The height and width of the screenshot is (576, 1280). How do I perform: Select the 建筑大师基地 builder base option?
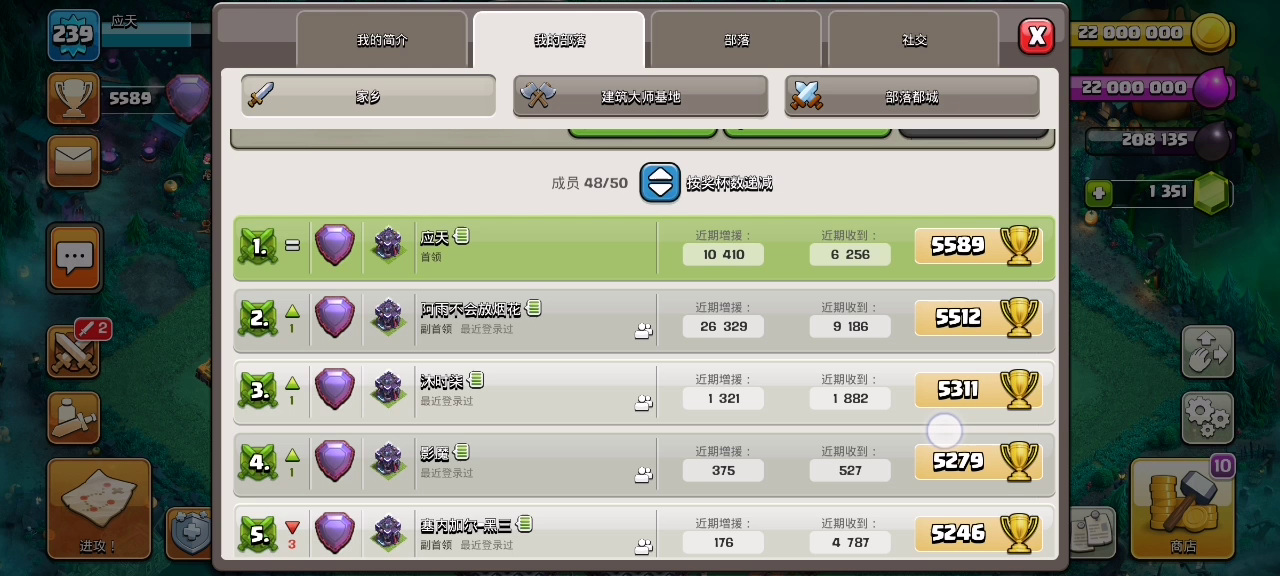point(640,96)
